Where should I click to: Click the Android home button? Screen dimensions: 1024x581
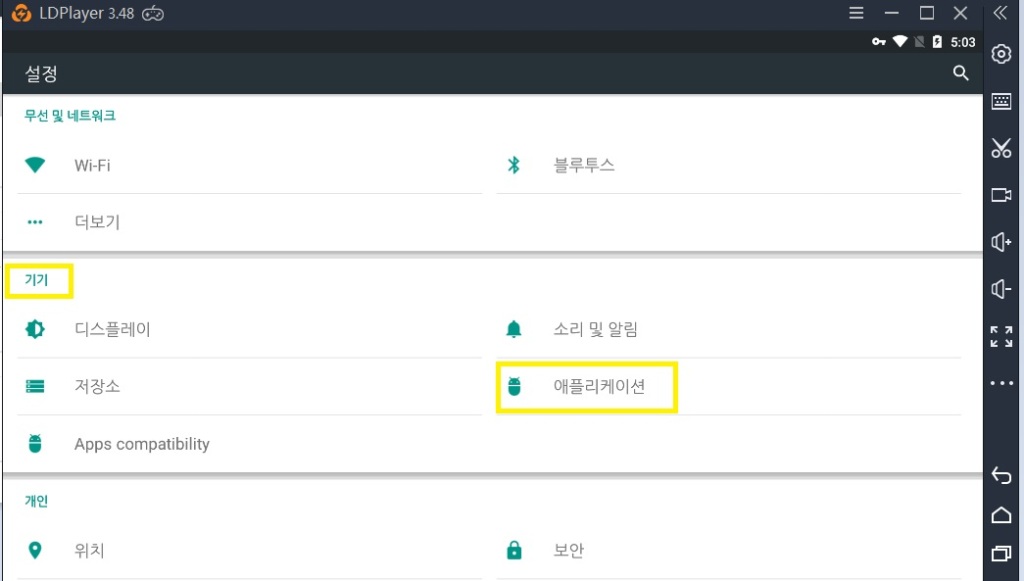pyautogui.click(x=1001, y=515)
